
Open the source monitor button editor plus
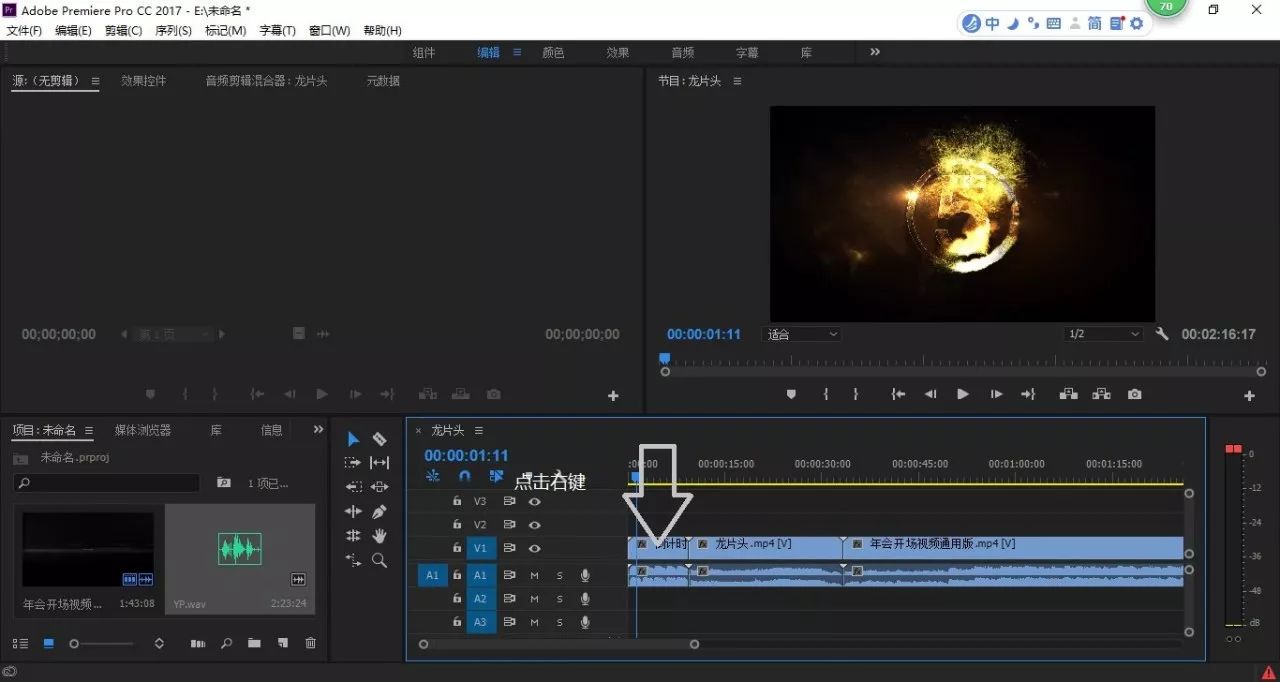pyautogui.click(x=614, y=396)
